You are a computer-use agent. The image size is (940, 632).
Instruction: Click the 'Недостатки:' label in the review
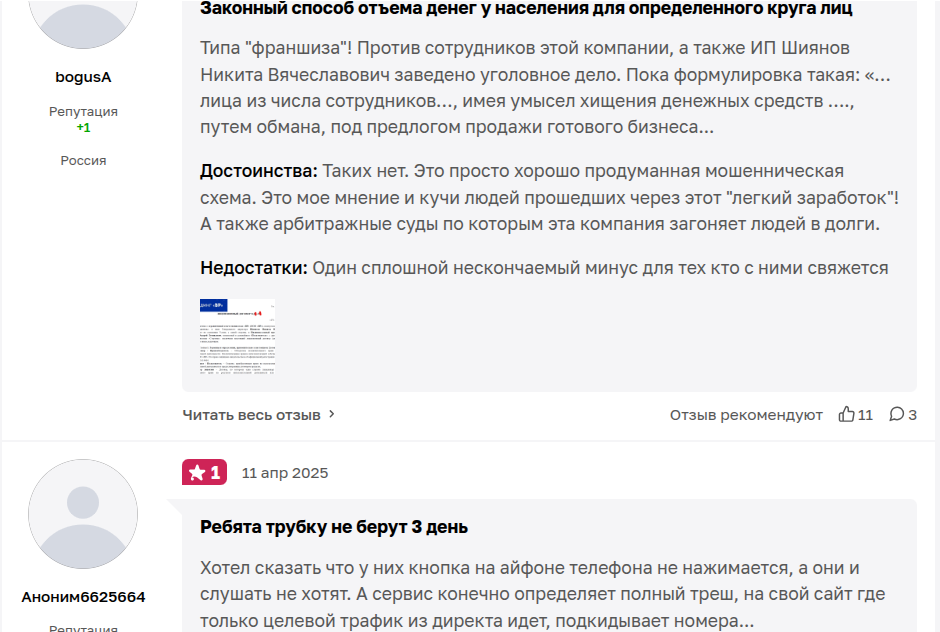coord(254,268)
